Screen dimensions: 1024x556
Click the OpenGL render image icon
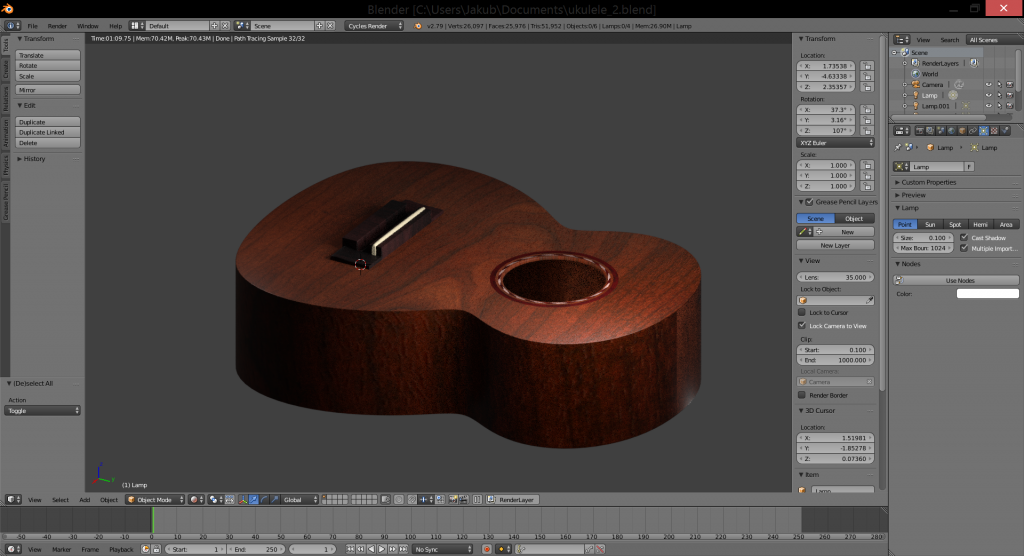453,499
